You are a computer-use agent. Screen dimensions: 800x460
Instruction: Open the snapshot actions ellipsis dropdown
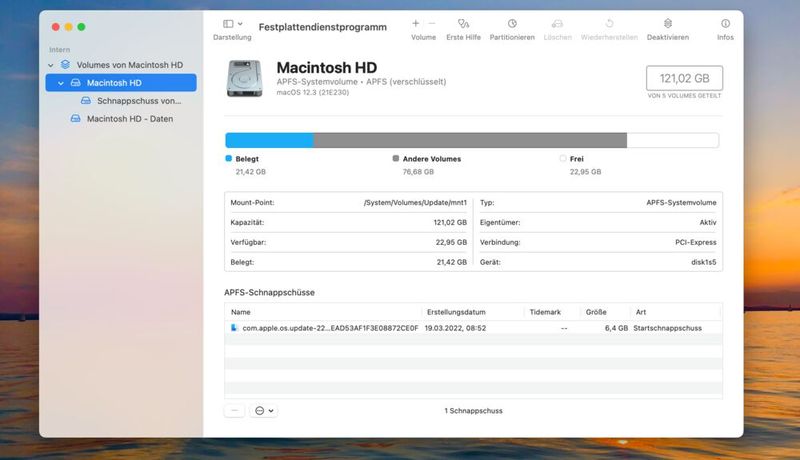pos(264,411)
